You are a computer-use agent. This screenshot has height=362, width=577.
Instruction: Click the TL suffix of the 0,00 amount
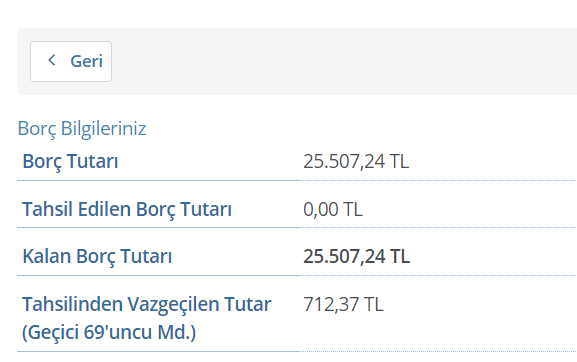click(x=353, y=209)
